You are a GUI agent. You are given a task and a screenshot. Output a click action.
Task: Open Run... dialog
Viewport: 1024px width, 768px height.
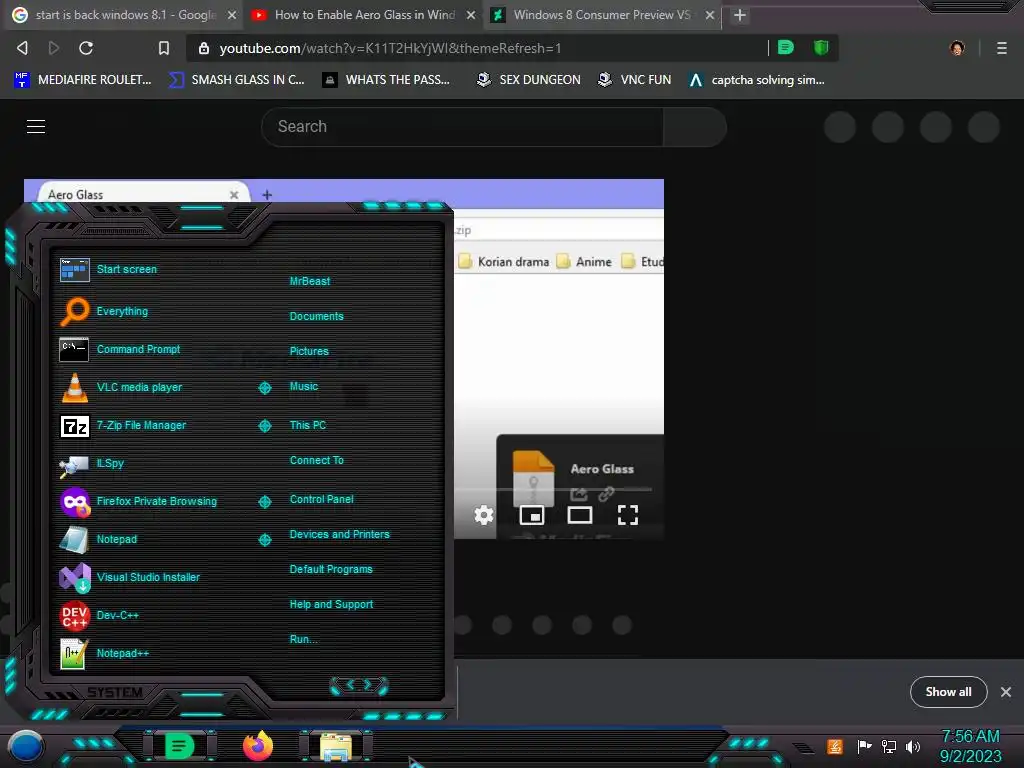pos(303,639)
